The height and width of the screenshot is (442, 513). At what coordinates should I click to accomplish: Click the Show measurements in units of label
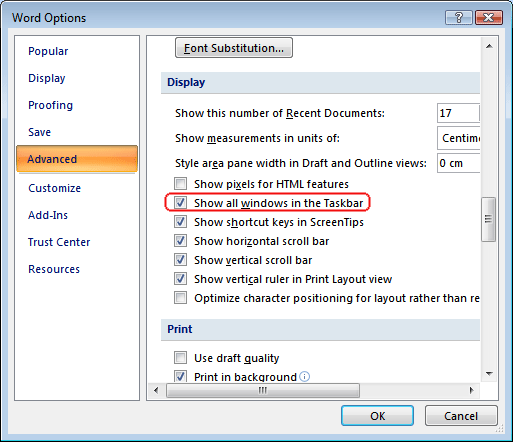point(257,138)
